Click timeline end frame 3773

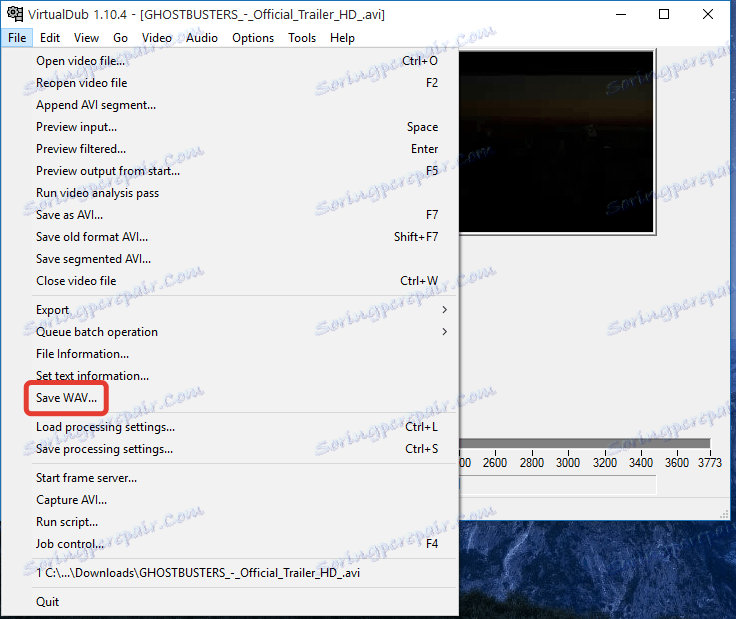point(710,463)
